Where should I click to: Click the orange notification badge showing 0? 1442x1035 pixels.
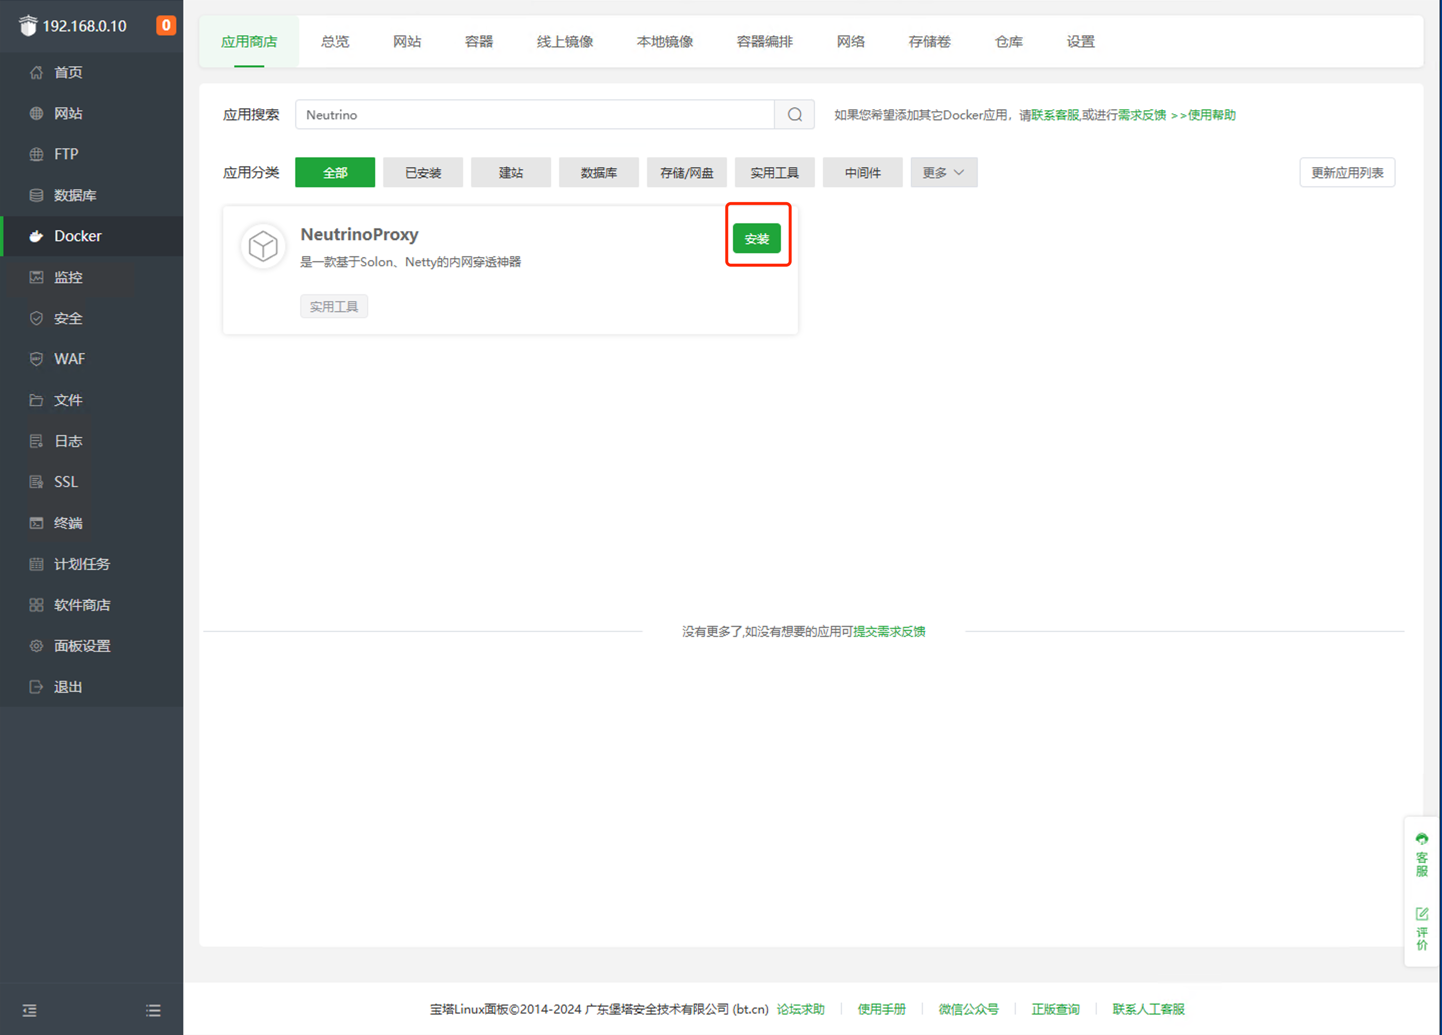(166, 25)
